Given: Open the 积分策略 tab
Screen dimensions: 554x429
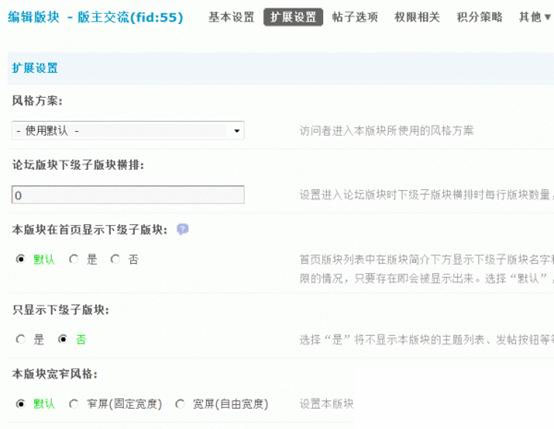Looking at the screenshot, I should pyautogui.click(x=479, y=17).
